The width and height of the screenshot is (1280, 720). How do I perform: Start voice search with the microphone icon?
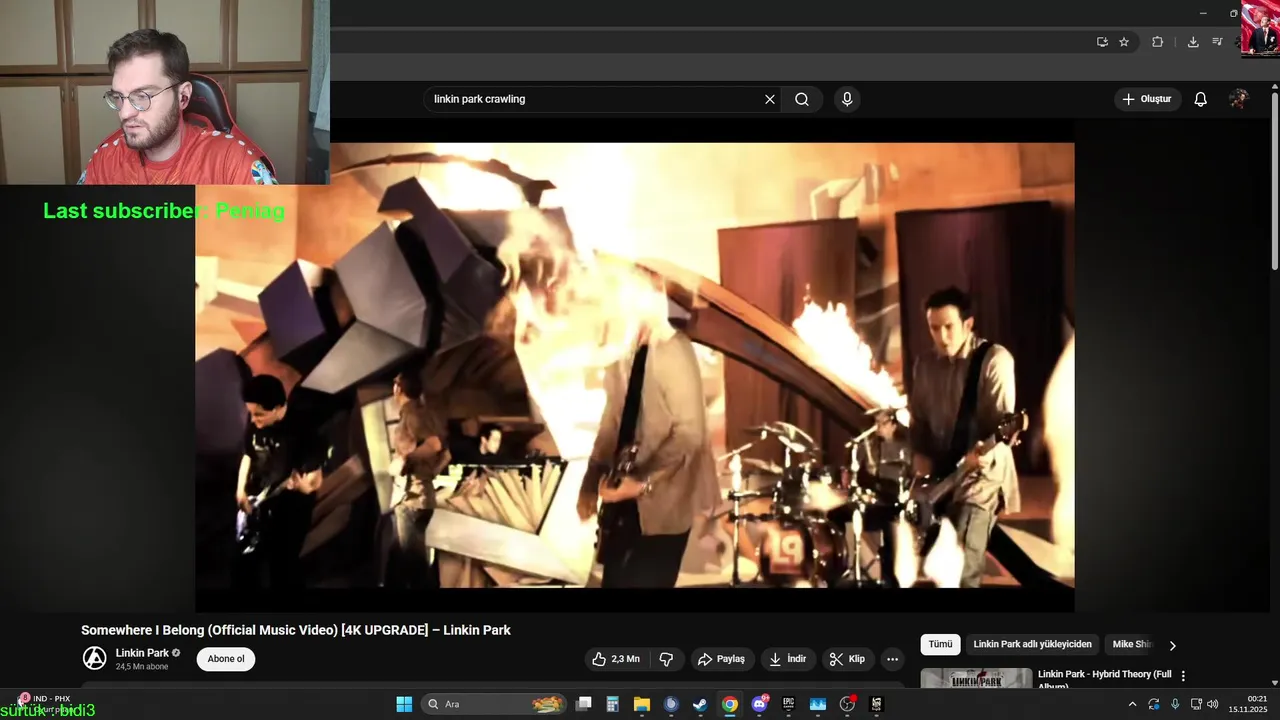click(x=847, y=99)
